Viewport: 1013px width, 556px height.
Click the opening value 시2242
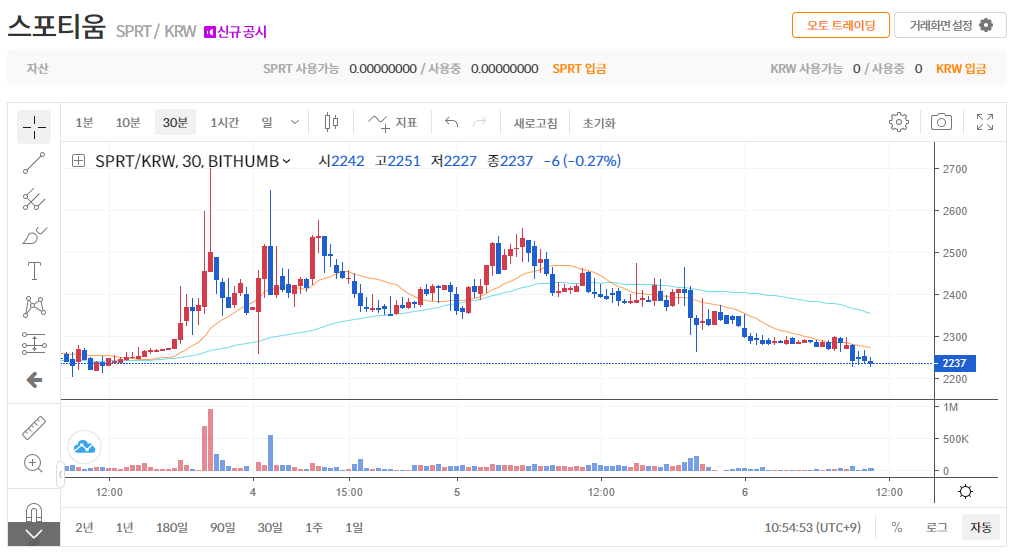coord(342,161)
